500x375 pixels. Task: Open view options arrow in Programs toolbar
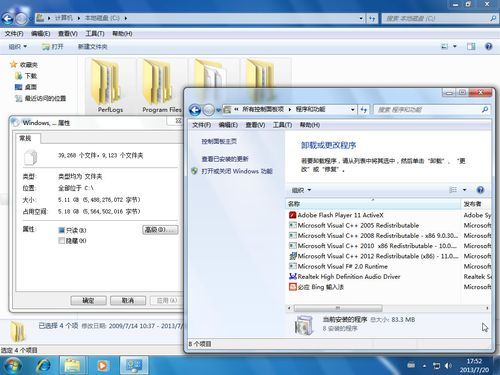click(464, 190)
